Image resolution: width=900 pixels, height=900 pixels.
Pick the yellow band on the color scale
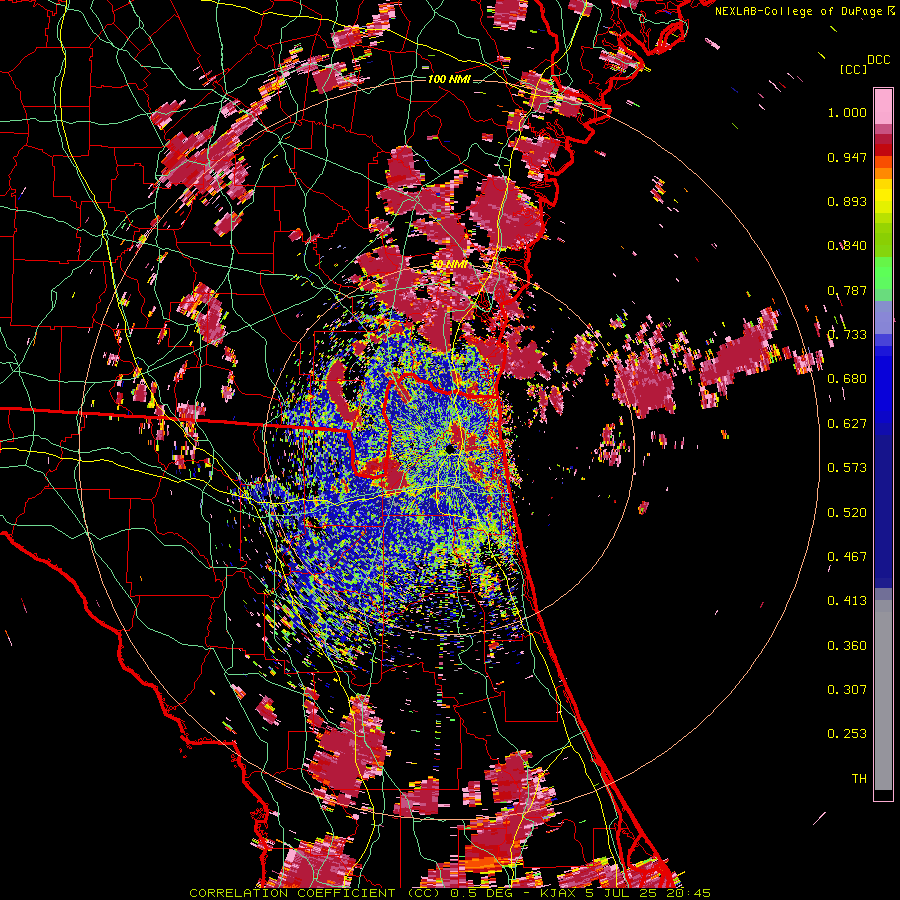coord(883,196)
